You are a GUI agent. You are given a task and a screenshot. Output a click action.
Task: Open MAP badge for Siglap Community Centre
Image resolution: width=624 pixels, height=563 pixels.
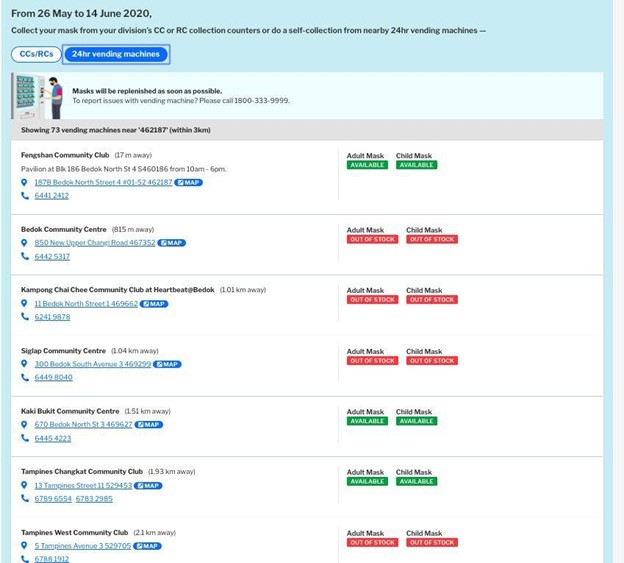(x=167, y=364)
